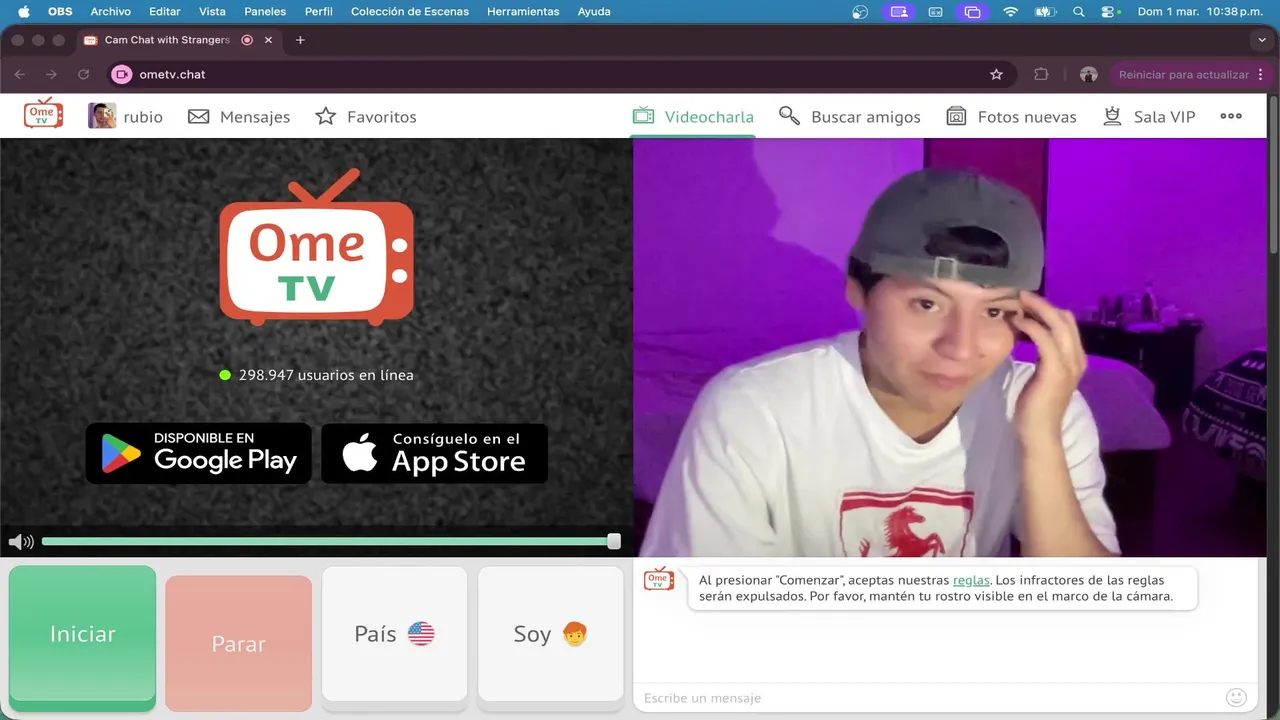Click the battery status icon
Viewport: 1280px width, 720px height.
click(x=1045, y=12)
